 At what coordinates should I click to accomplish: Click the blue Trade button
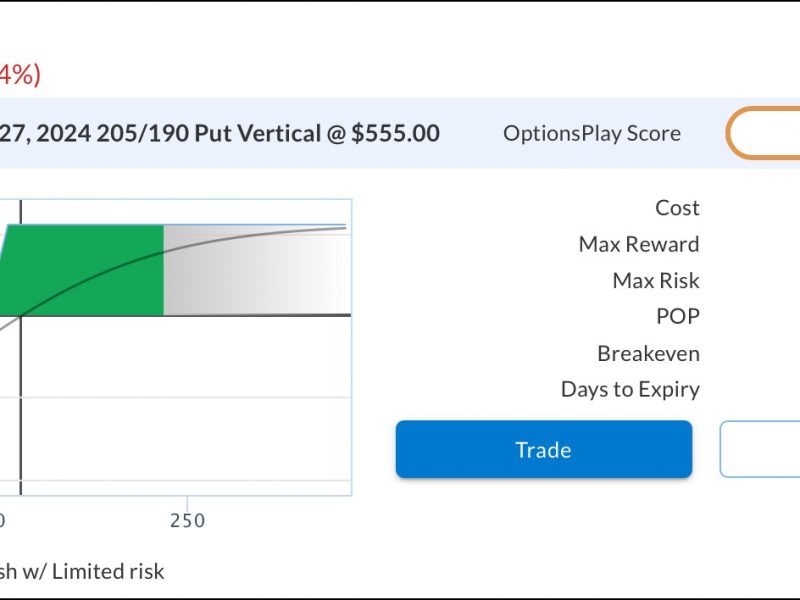[544, 449]
